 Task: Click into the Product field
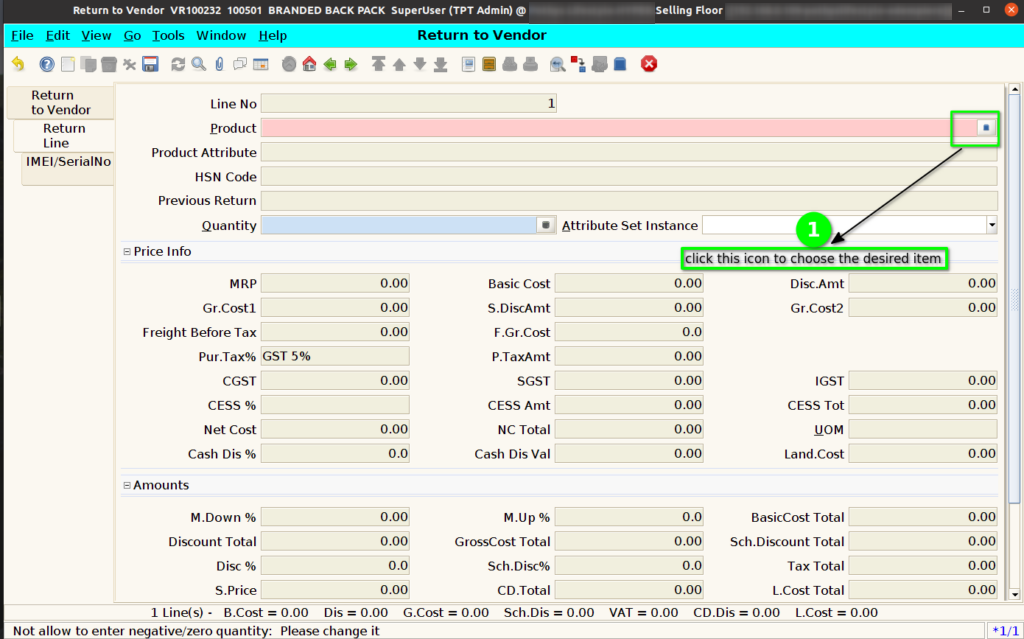[x=618, y=128]
